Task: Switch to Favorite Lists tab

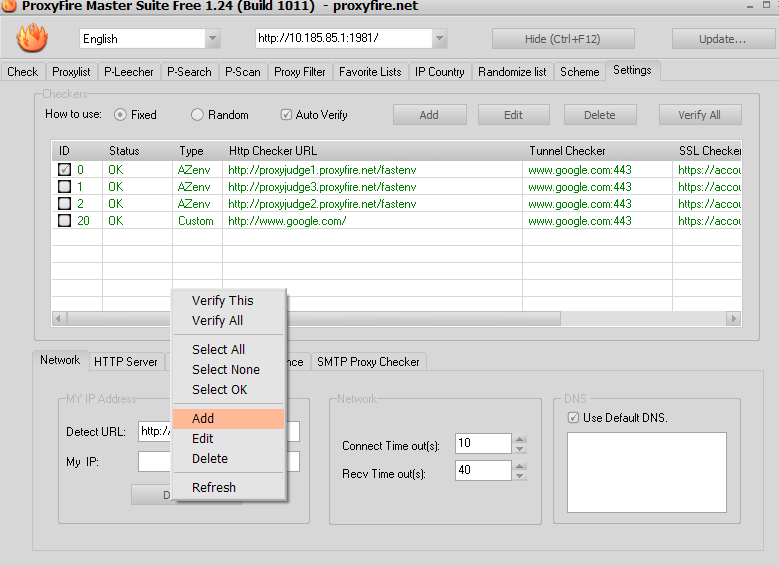Action: click(x=370, y=72)
